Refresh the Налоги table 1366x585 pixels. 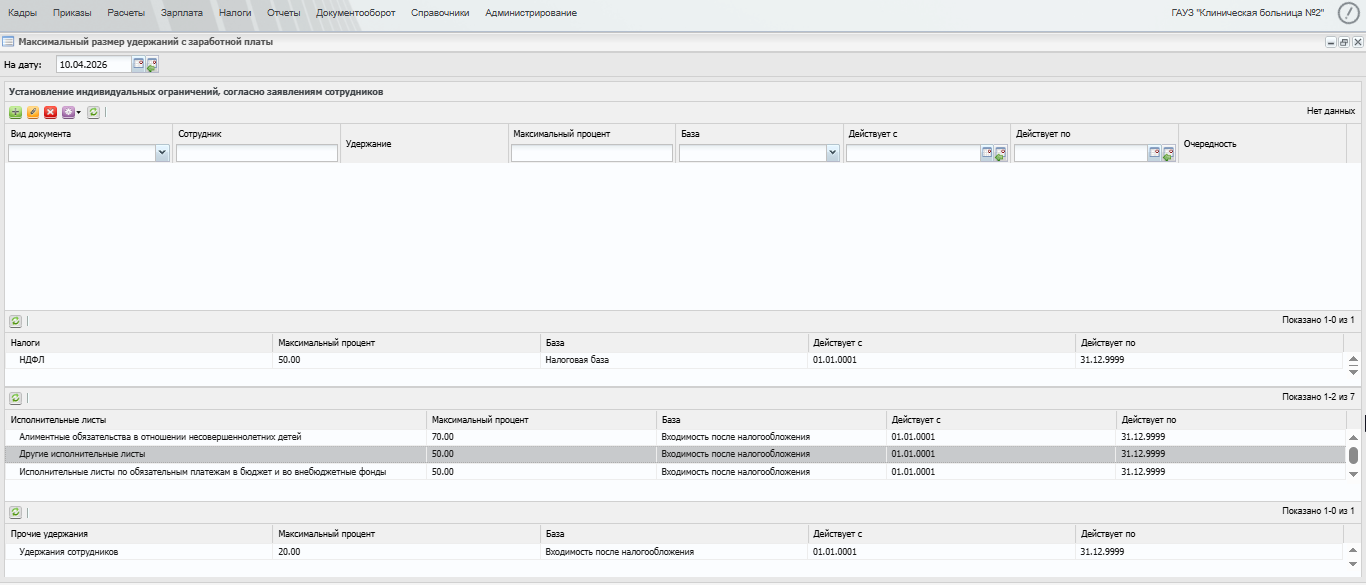pos(15,321)
